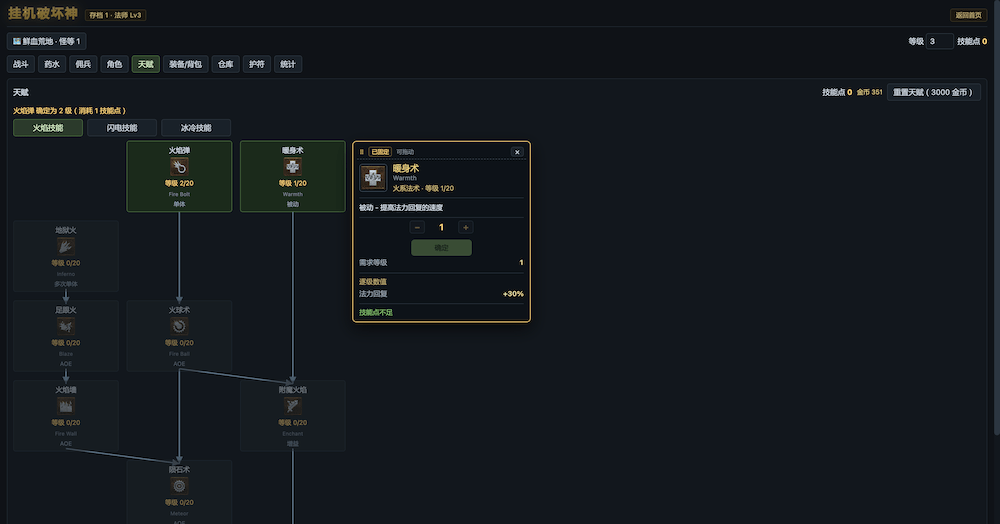The height and width of the screenshot is (524, 1000).
Task: Select the 暖身术 Warmth skill icon in the tree
Action: click(293, 167)
